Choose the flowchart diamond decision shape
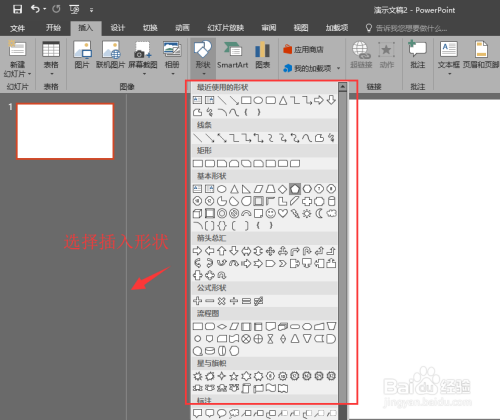Viewport: 500px width, 420px height. [222, 326]
